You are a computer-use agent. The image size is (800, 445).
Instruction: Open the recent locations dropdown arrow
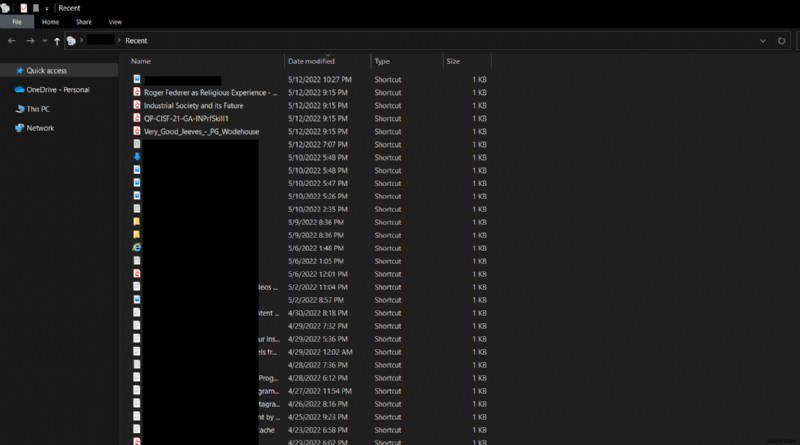pos(44,41)
